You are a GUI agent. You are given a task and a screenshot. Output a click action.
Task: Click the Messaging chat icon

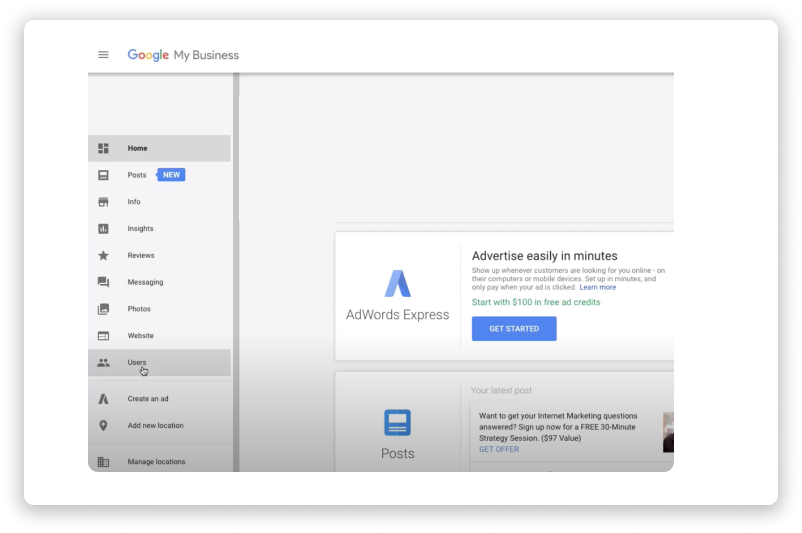coord(103,282)
